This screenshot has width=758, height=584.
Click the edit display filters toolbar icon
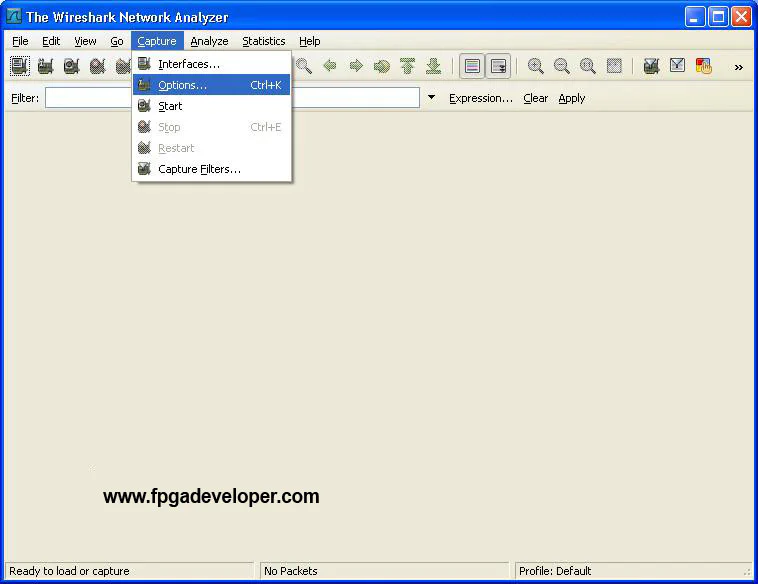(x=678, y=67)
